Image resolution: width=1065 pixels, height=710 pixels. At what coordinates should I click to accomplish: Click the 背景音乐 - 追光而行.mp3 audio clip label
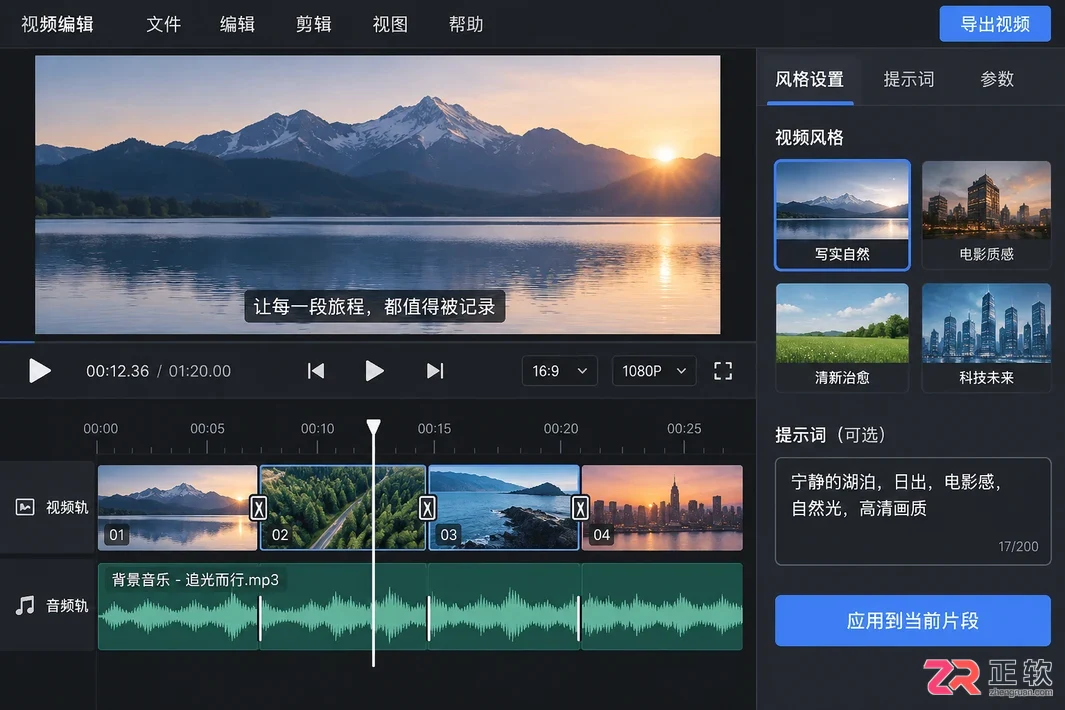pyautogui.click(x=195, y=580)
